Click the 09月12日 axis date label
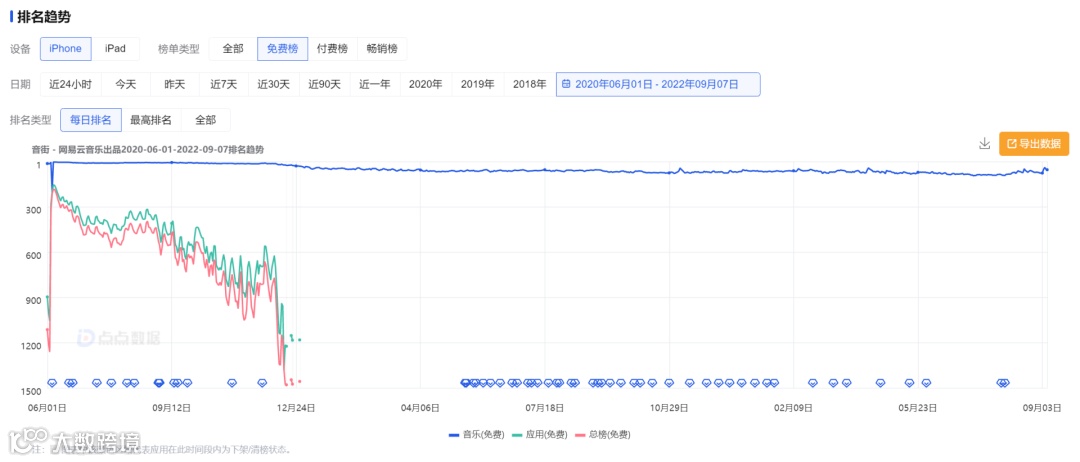The width and height of the screenshot is (1080, 462). [x=172, y=408]
